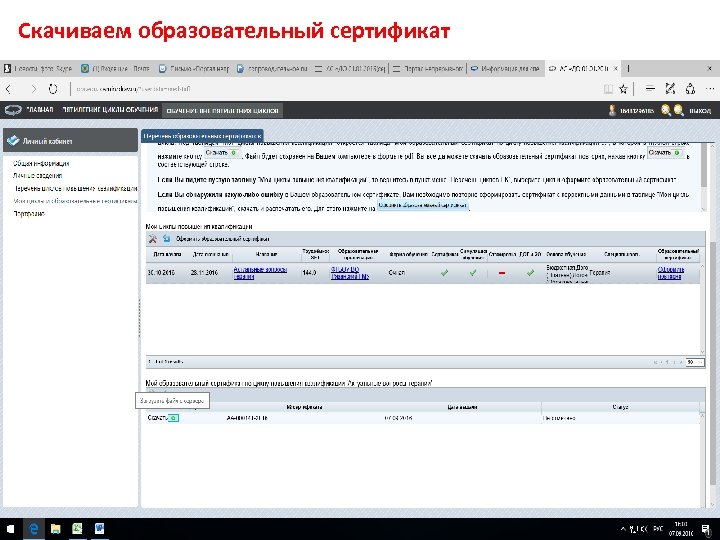Open the page size dropdown showing 50
Image resolution: width=720 pixels, height=540 pixels.
(x=695, y=362)
